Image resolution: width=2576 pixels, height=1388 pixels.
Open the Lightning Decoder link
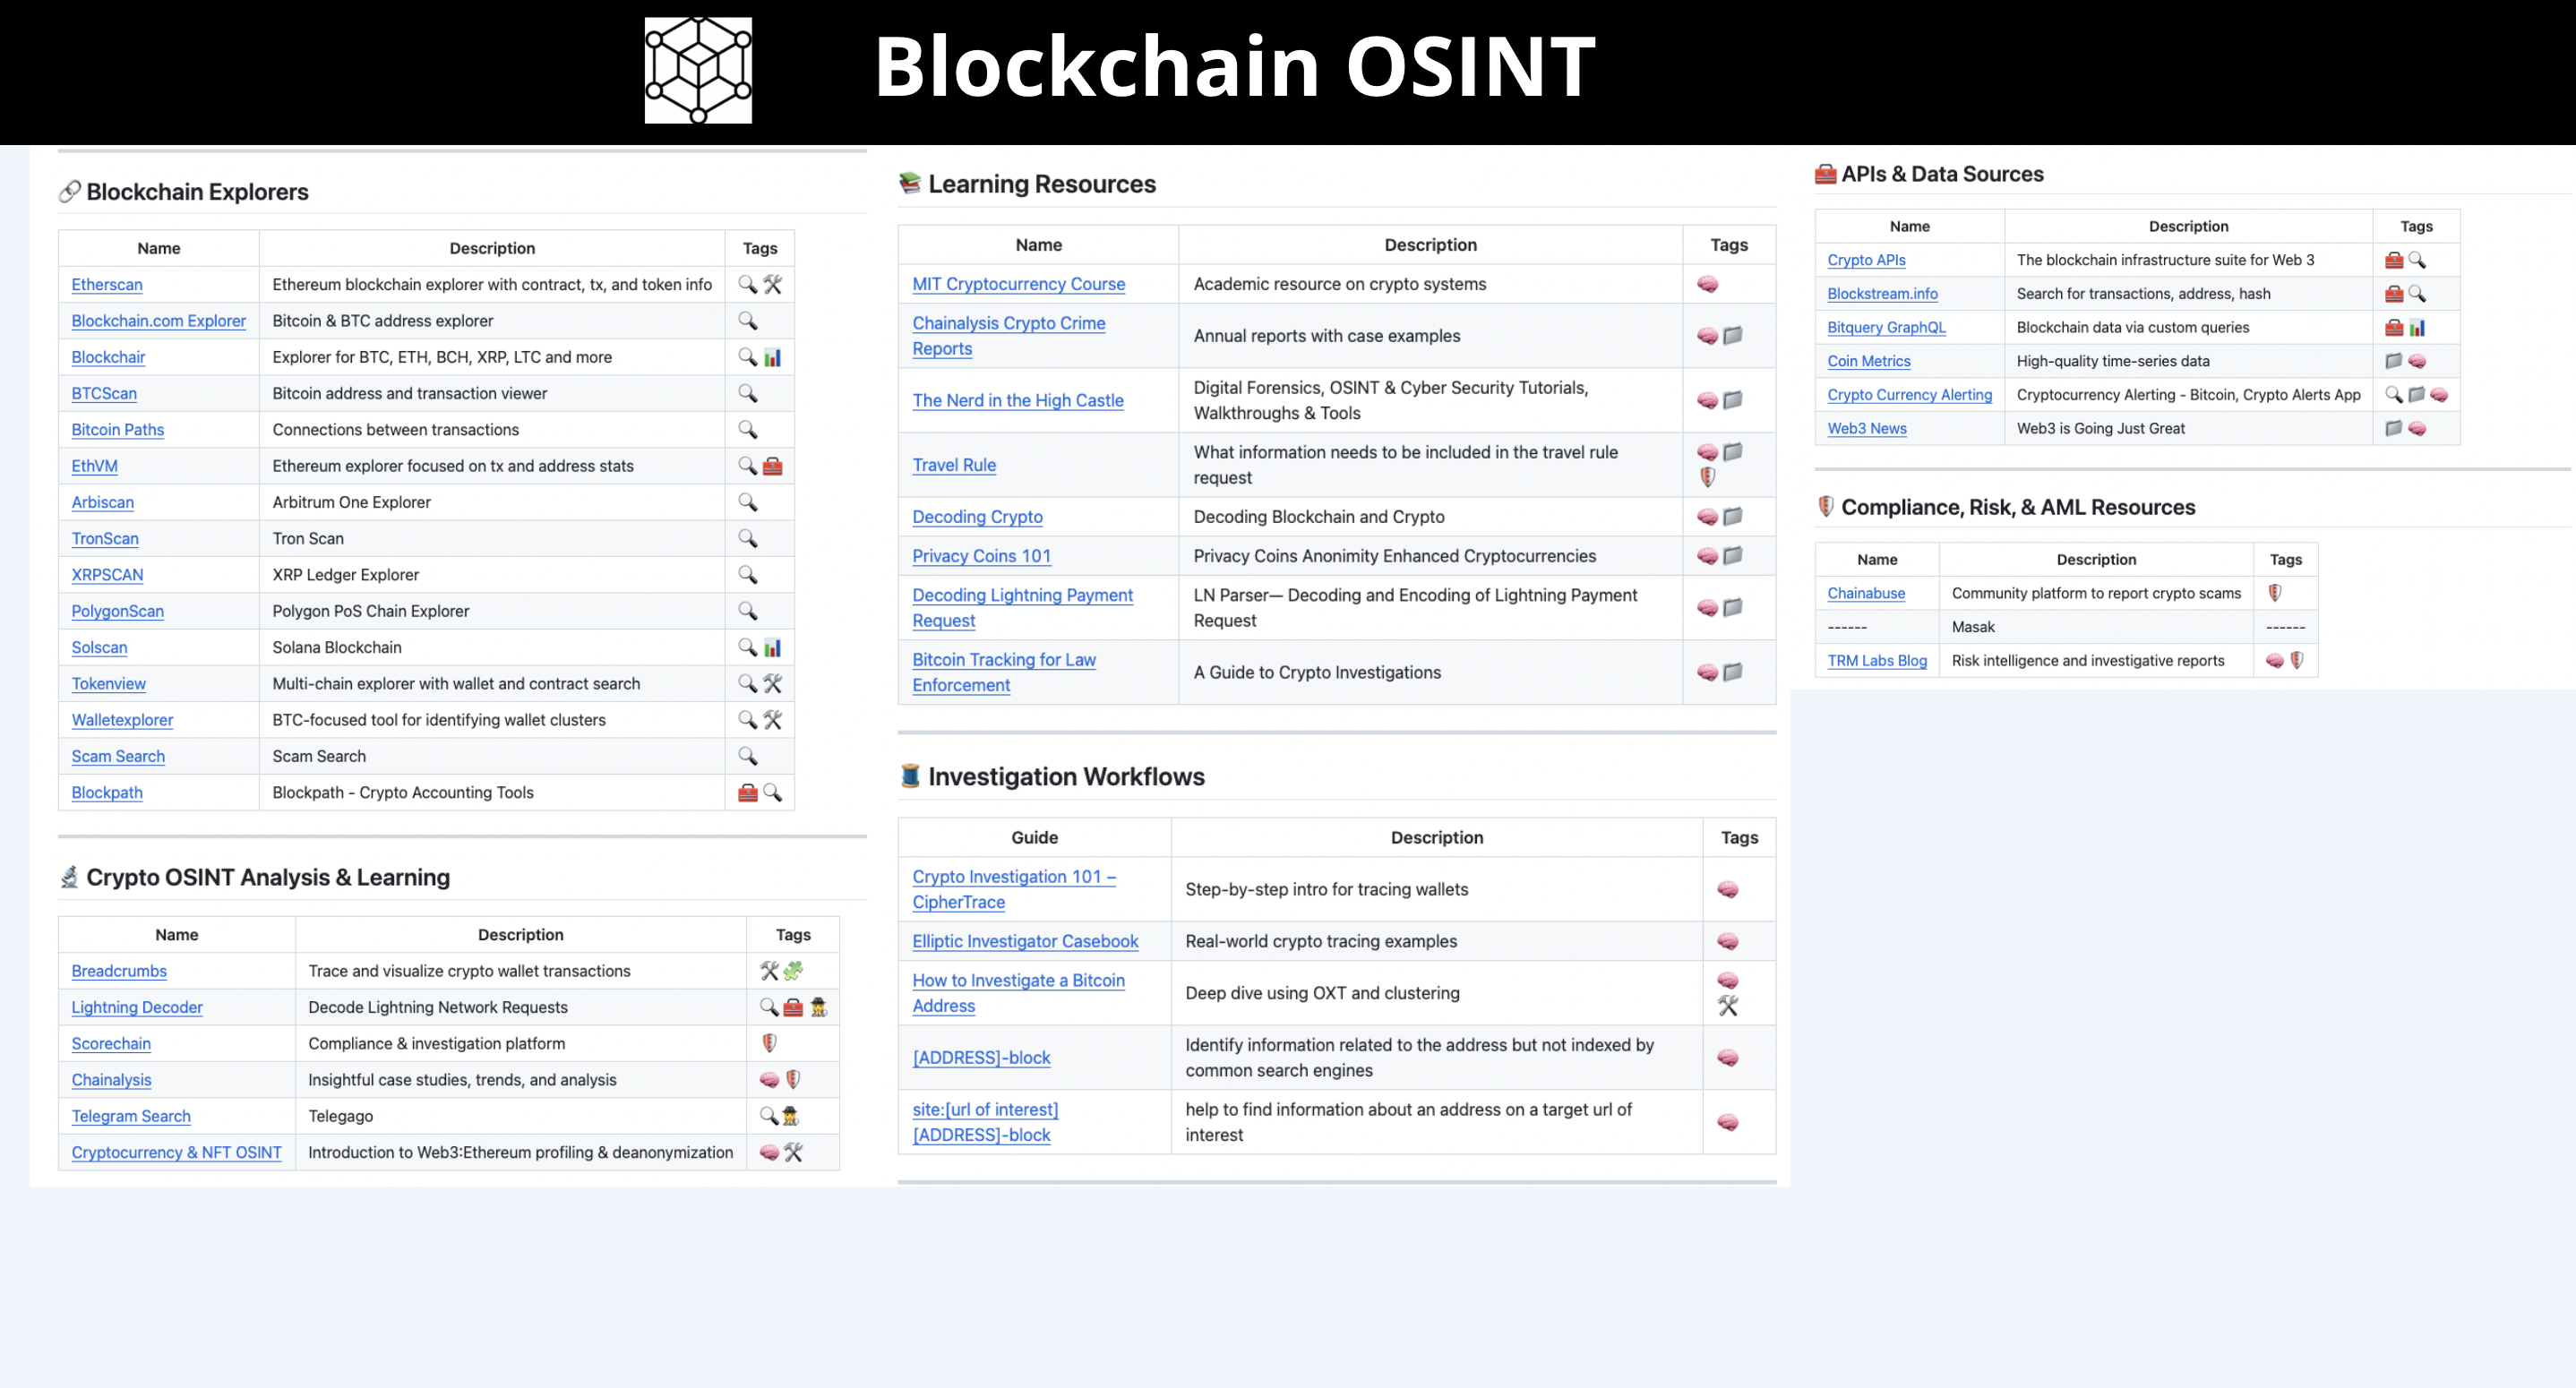click(137, 1008)
